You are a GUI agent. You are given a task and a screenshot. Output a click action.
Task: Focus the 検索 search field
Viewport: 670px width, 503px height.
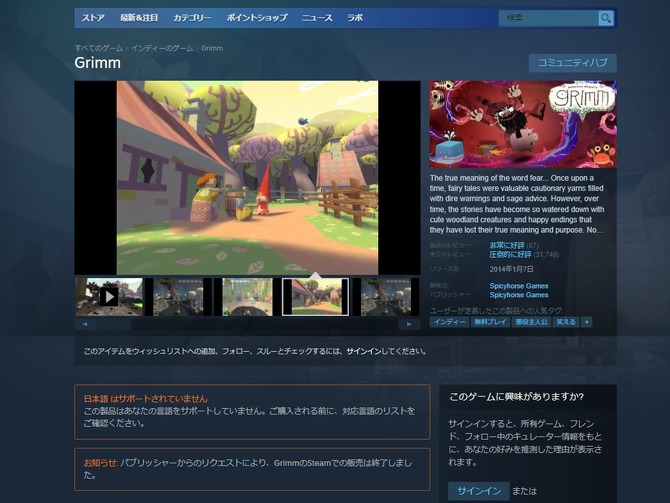(x=548, y=18)
